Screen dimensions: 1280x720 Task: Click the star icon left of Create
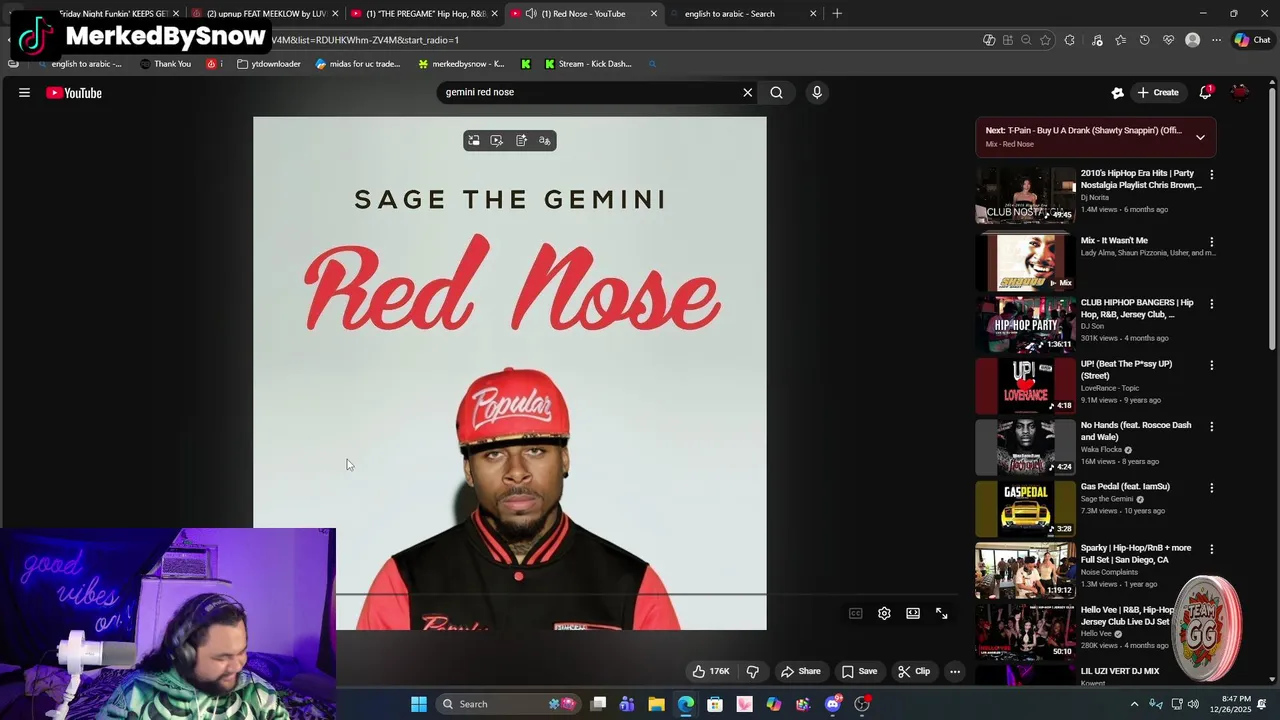pos(1117,93)
